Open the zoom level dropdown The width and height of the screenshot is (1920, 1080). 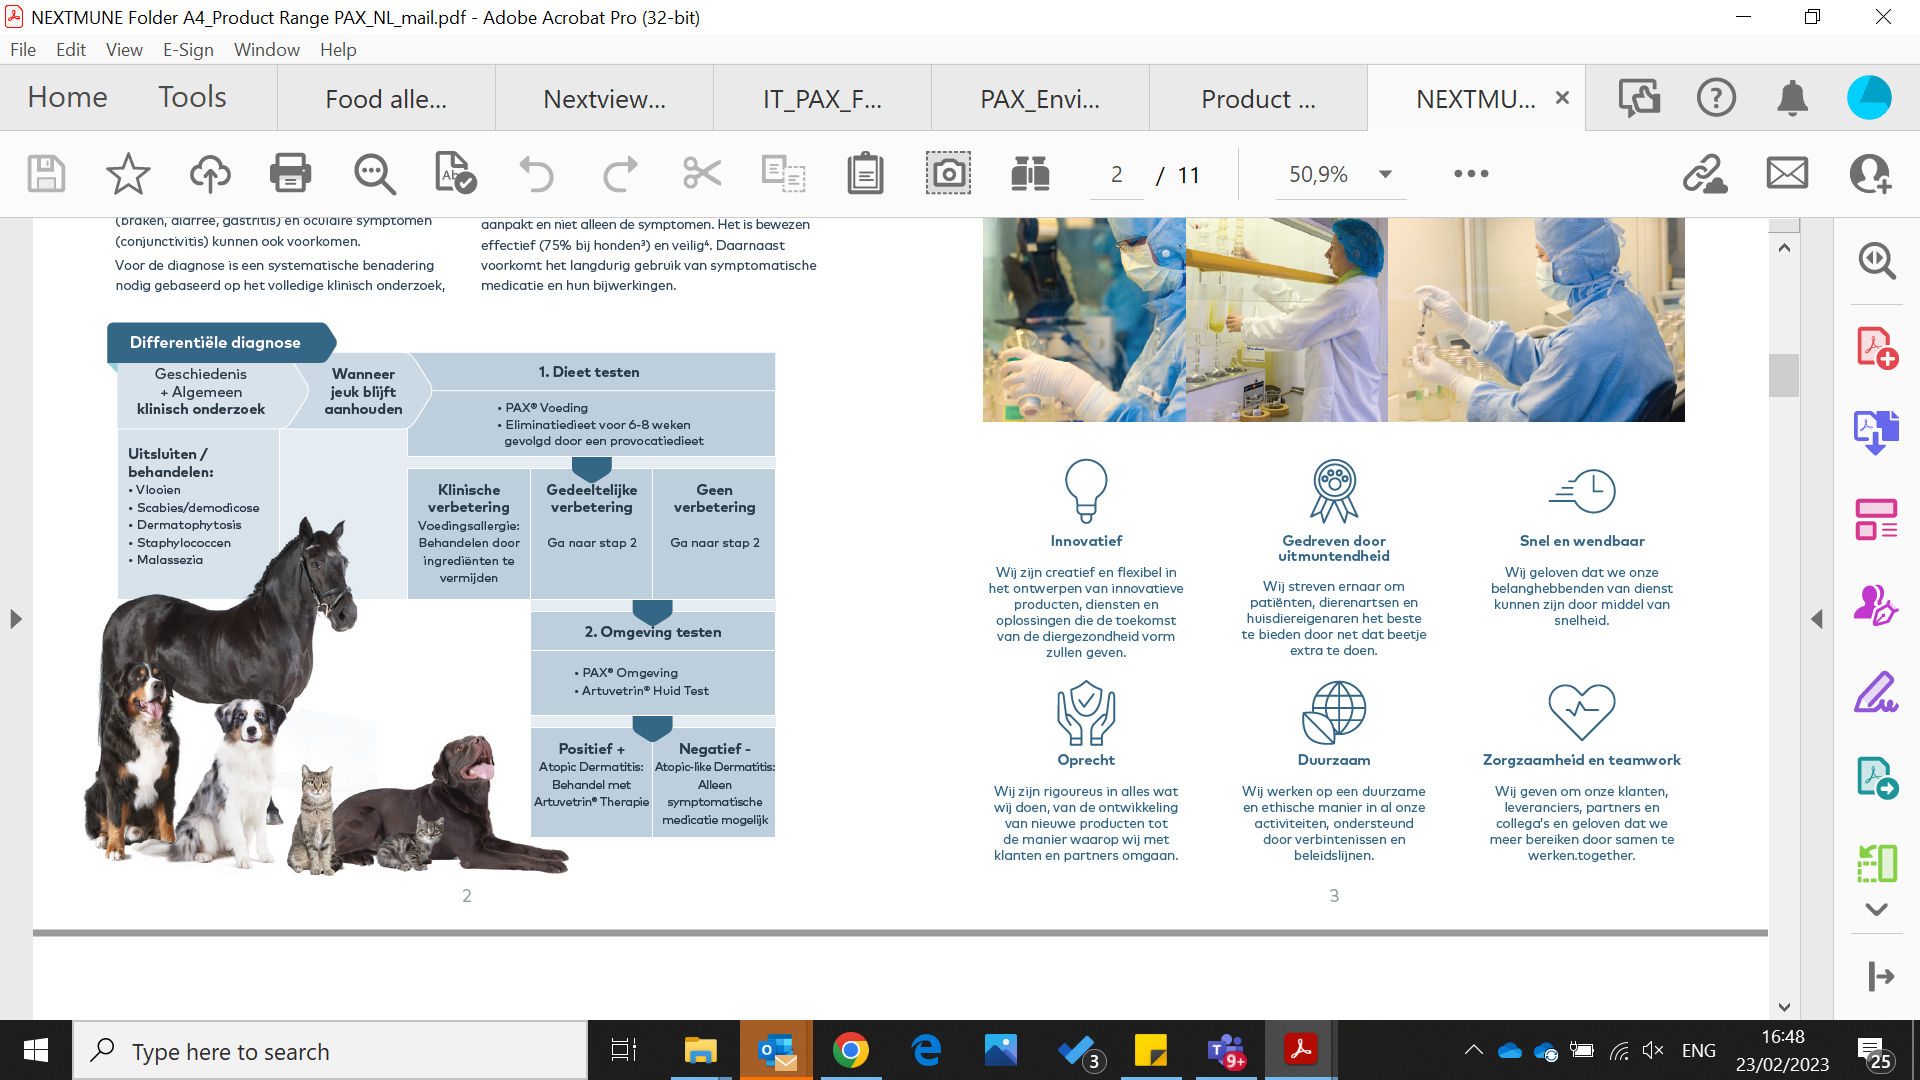pyautogui.click(x=1385, y=174)
